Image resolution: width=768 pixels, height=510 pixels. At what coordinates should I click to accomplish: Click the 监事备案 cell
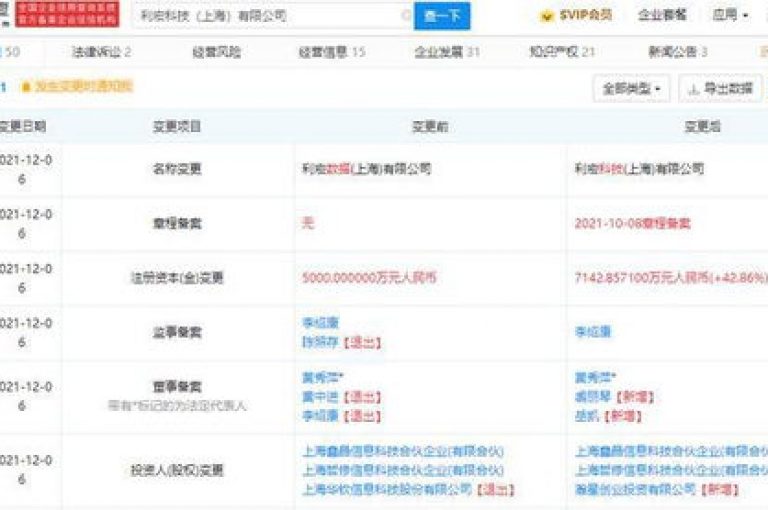click(x=177, y=333)
